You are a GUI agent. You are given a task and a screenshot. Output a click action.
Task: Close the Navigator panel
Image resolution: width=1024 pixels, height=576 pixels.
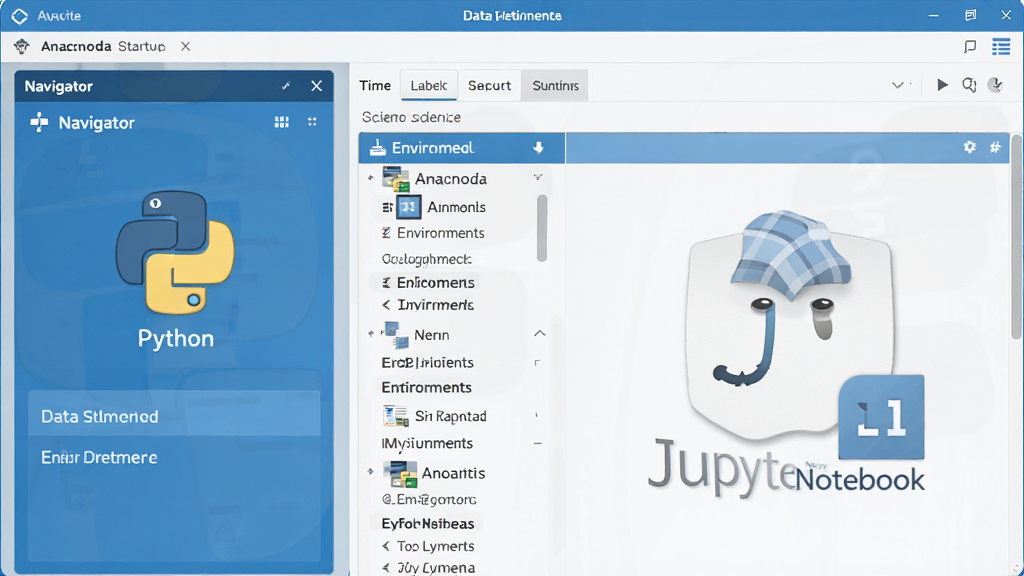coord(317,86)
